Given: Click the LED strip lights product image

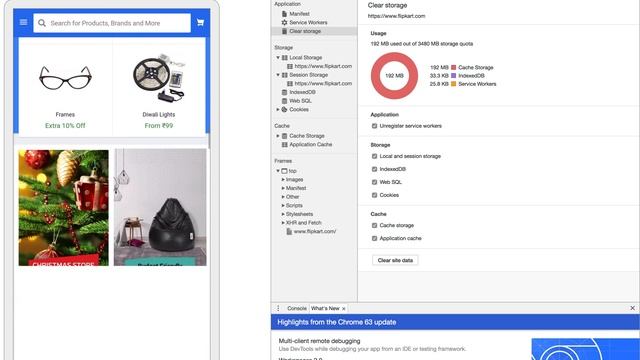Looking at the screenshot, I should point(159,77).
